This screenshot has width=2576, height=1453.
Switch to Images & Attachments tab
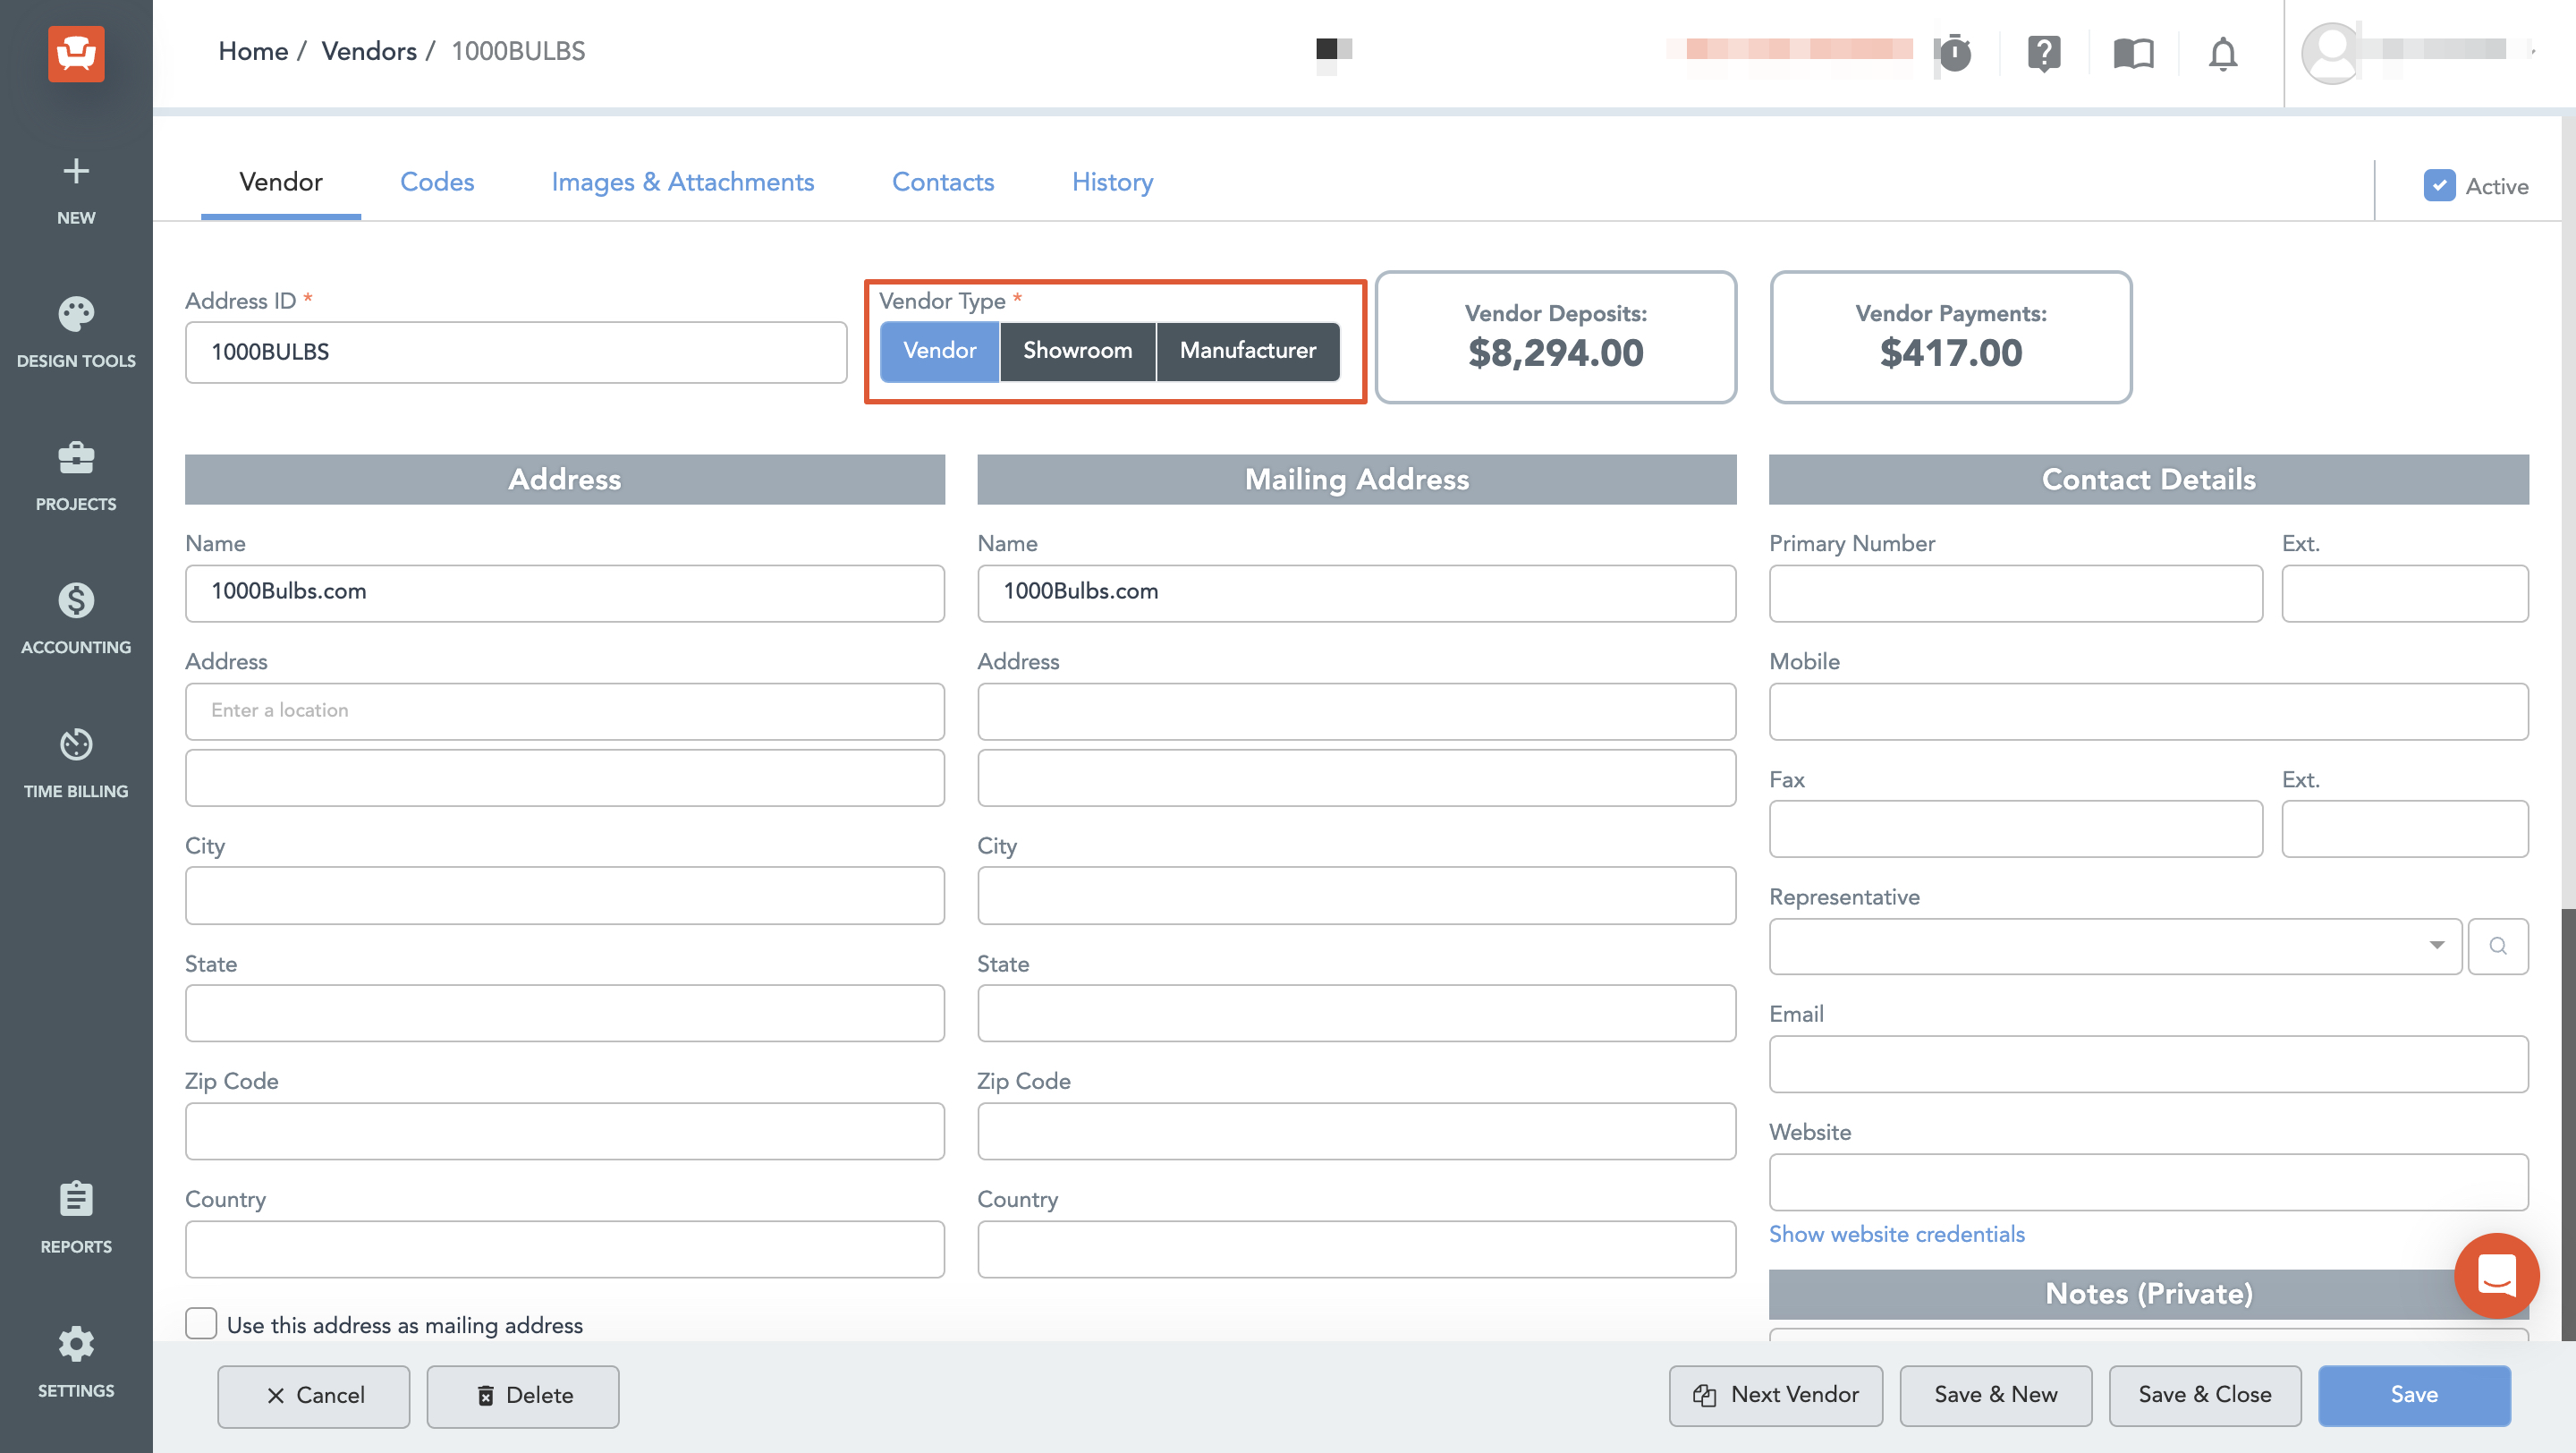pyautogui.click(x=682, y=182)
